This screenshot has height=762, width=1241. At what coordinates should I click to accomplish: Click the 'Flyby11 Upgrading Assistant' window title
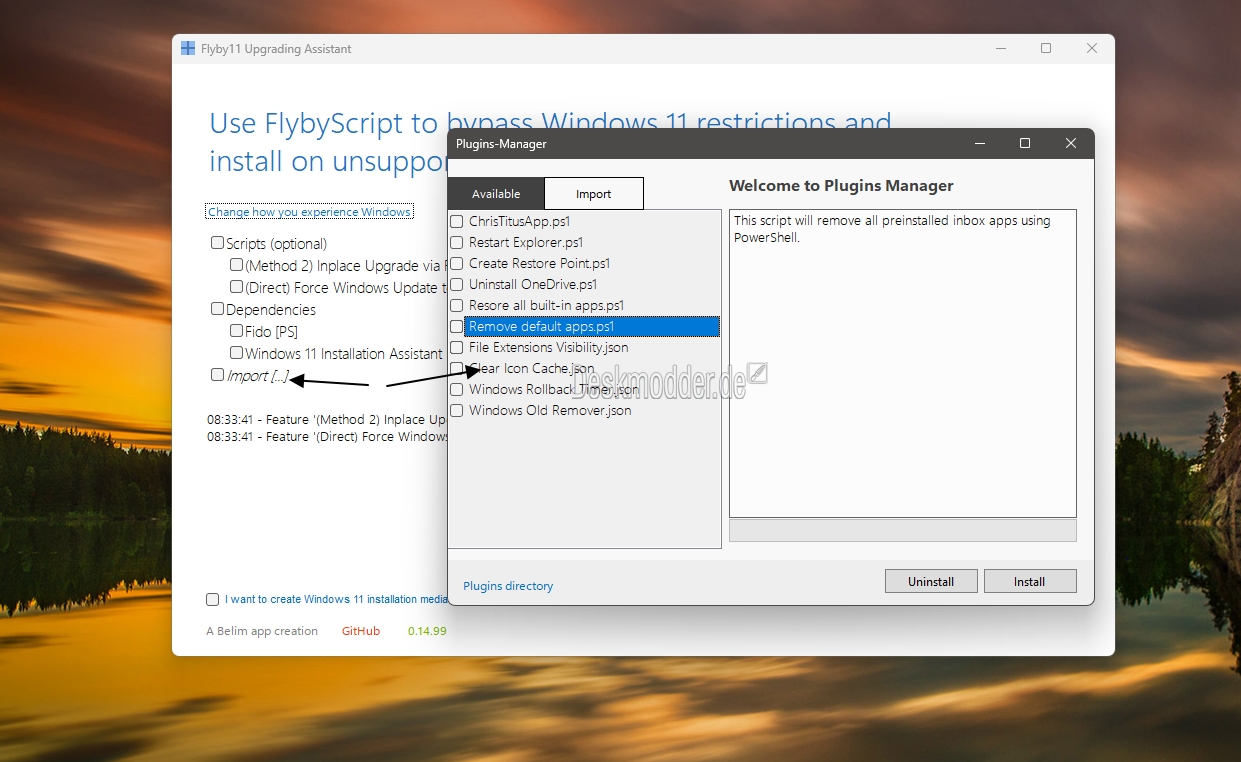pos(276,49)
